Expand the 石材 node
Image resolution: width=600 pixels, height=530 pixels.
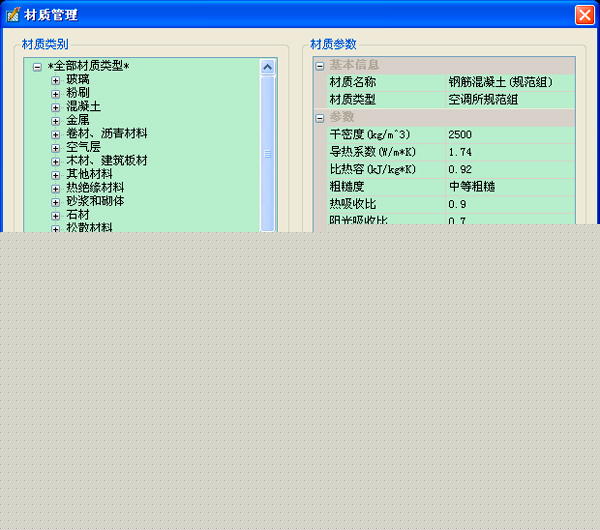coord(55,216)
